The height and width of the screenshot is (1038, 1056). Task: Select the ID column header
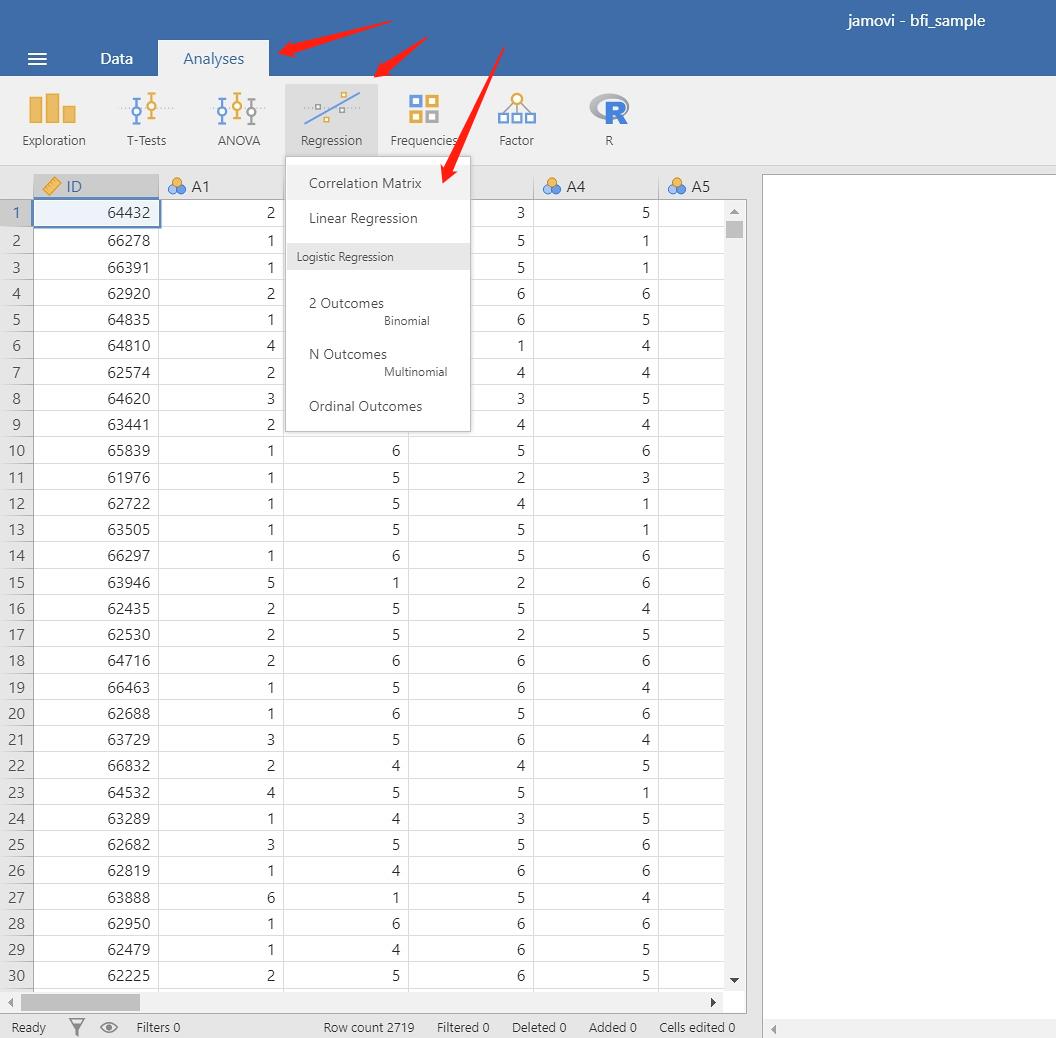(x=96, y=187)
